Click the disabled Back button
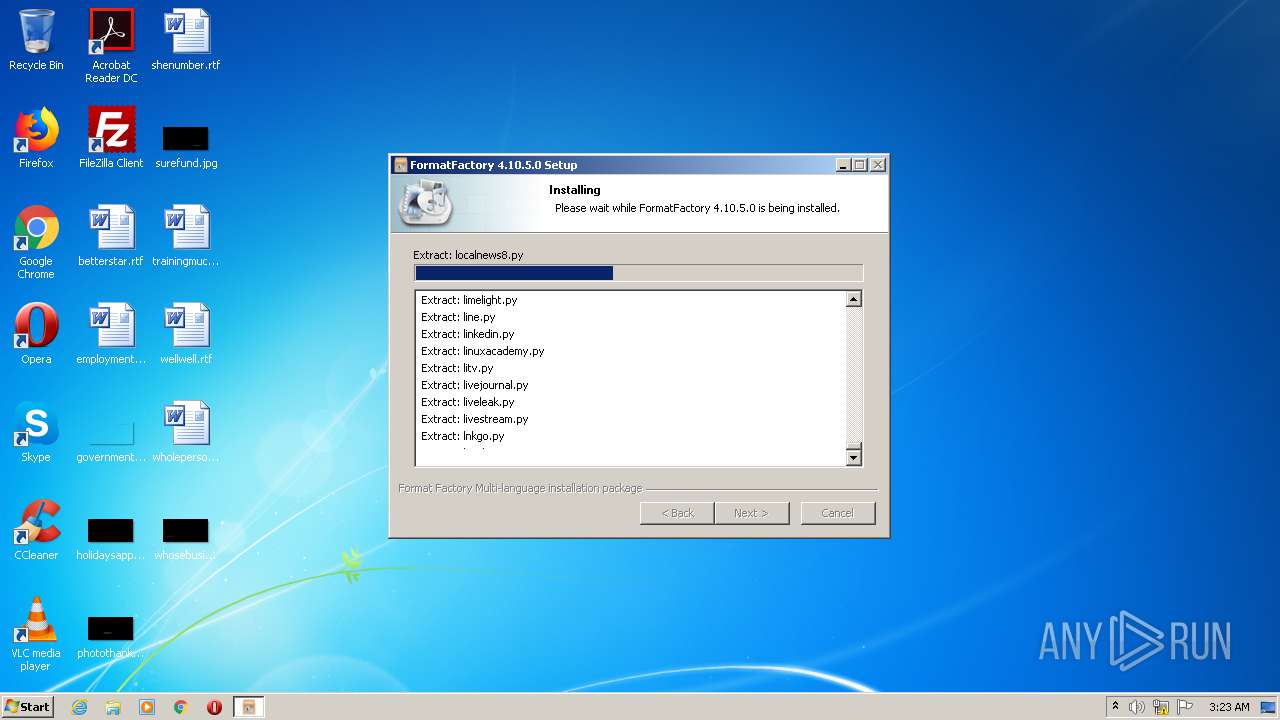This screenshot has height=720, width=1280. click(677, 513)
